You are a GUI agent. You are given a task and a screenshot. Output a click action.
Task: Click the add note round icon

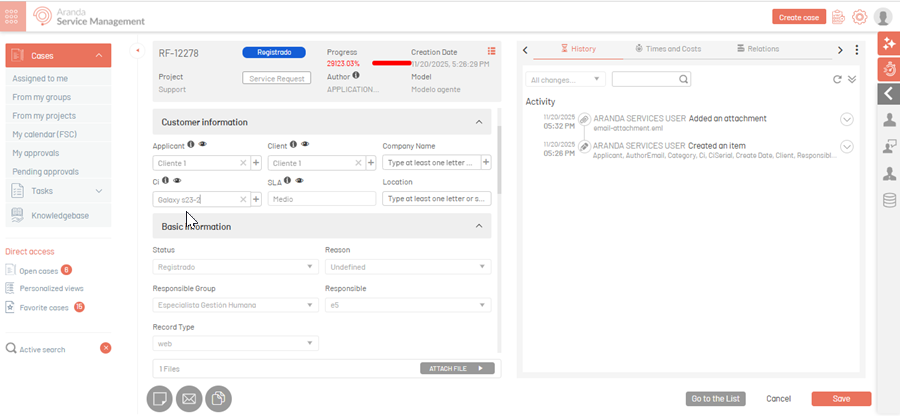[160, 398]
